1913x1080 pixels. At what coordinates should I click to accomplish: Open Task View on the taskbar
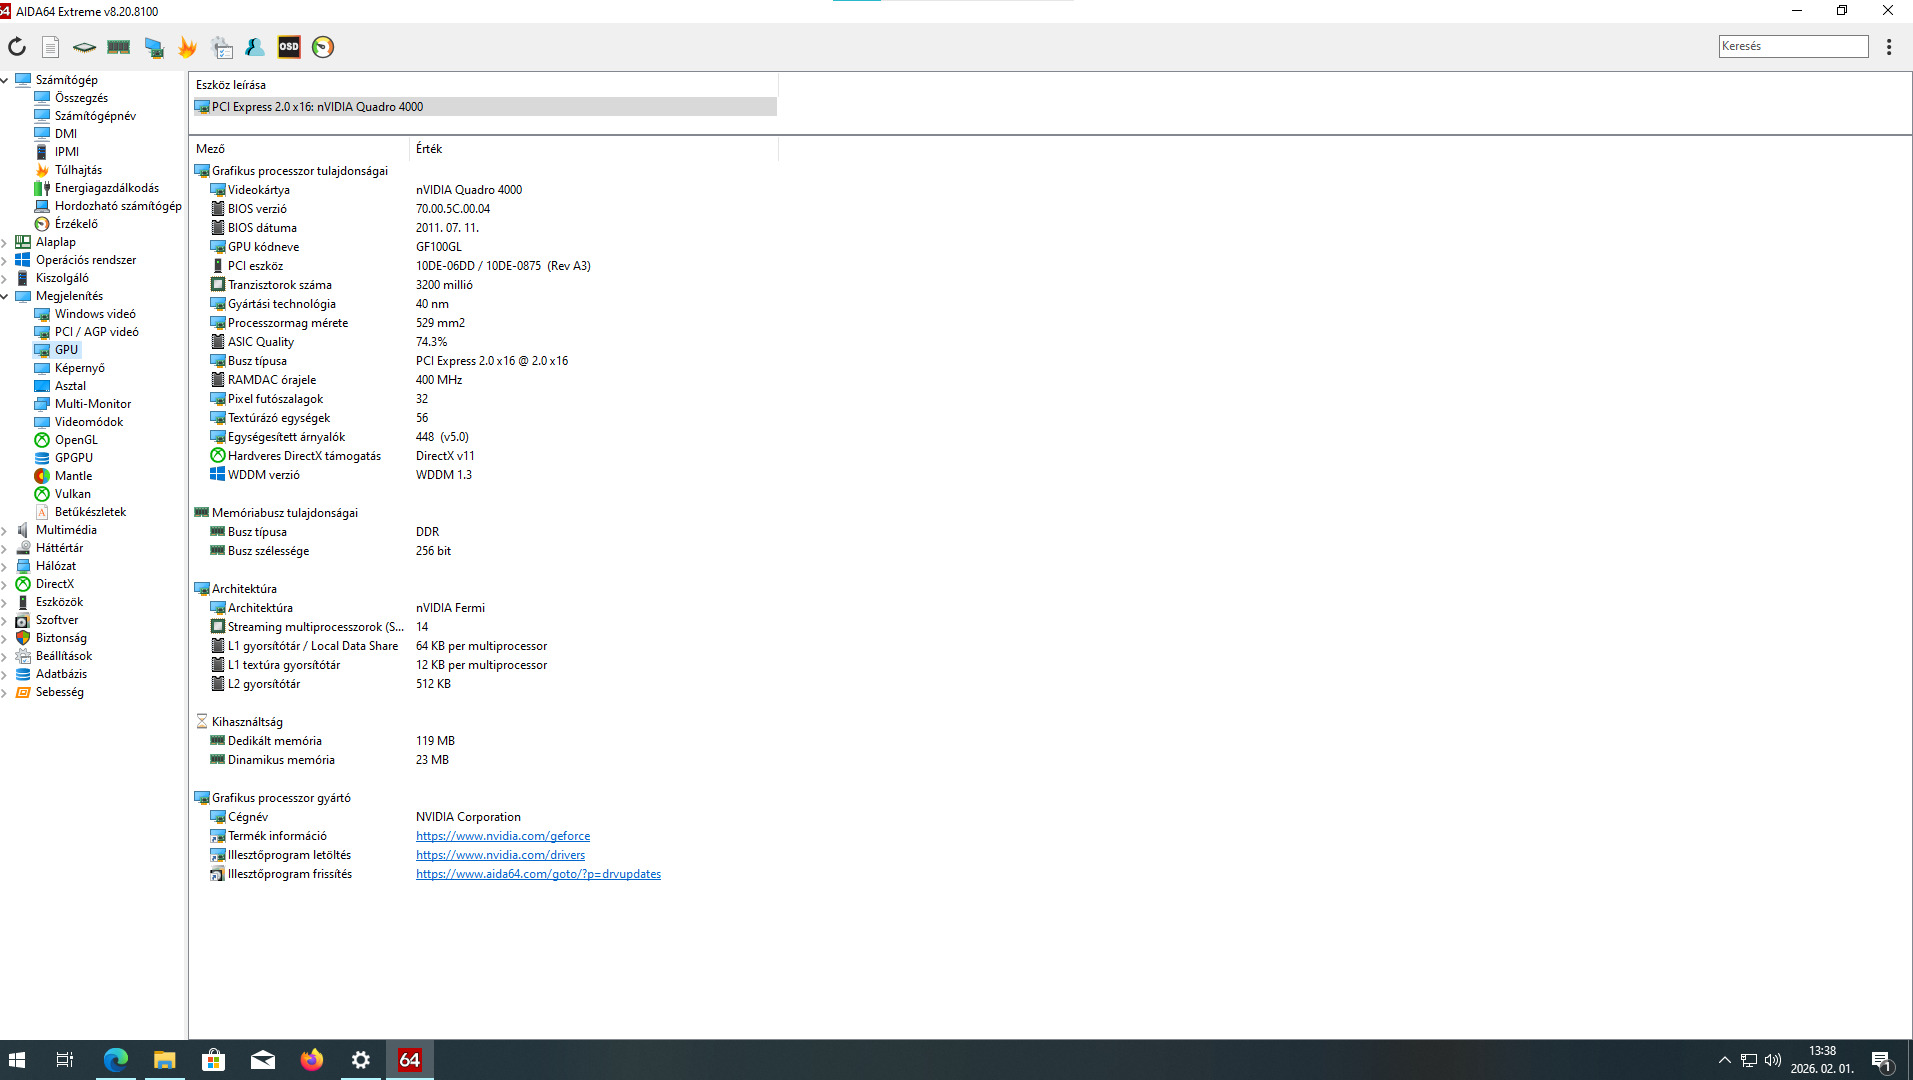(x=65, y=1060)
